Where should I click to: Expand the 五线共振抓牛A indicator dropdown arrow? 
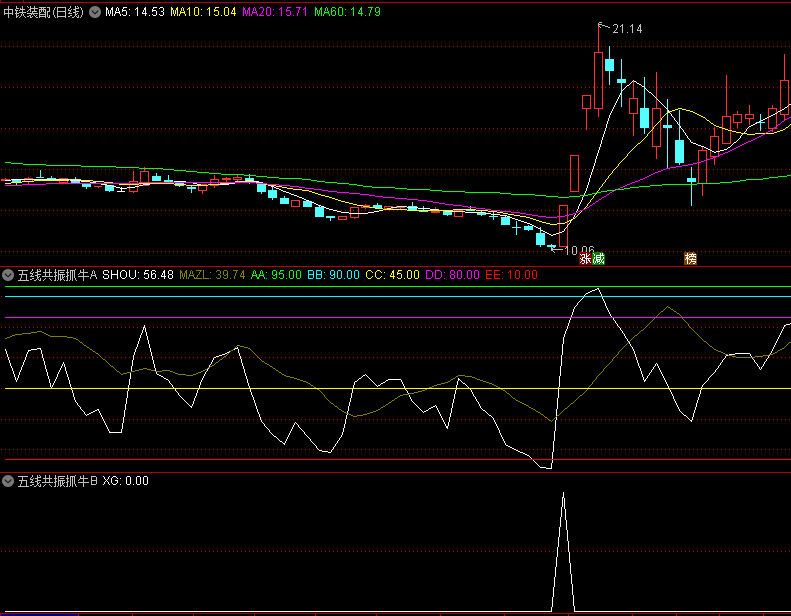tap(8, 274)
